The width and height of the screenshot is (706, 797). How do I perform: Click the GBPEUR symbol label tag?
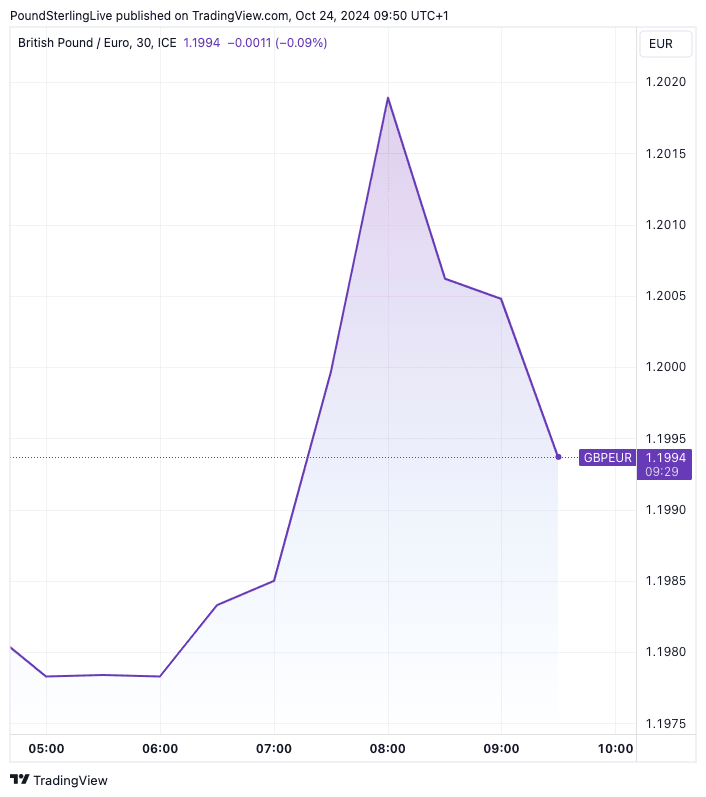click(x=607, y=458)
